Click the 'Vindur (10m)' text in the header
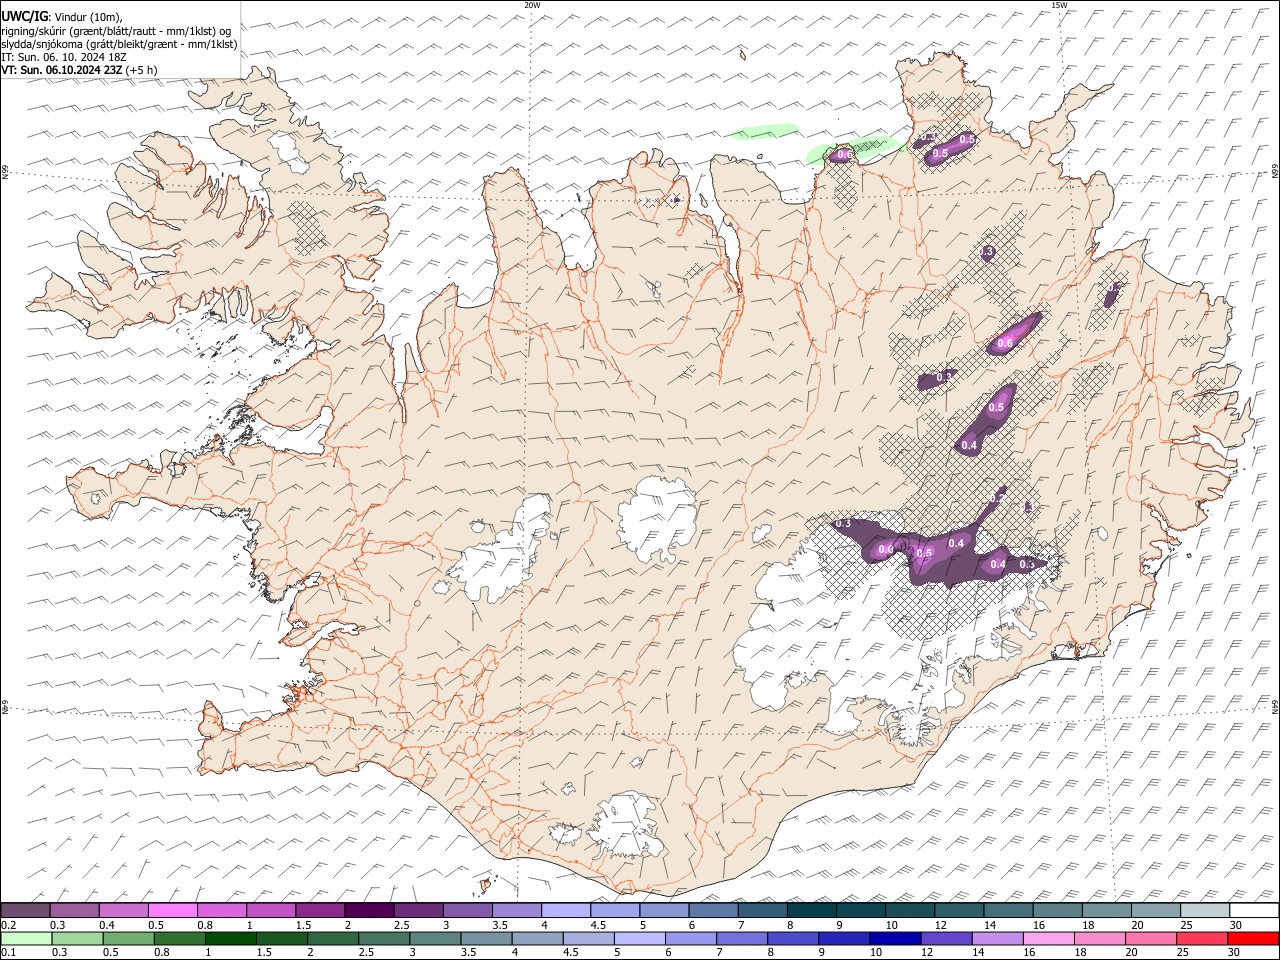1280x960 pixels. [x=87, y=17]
